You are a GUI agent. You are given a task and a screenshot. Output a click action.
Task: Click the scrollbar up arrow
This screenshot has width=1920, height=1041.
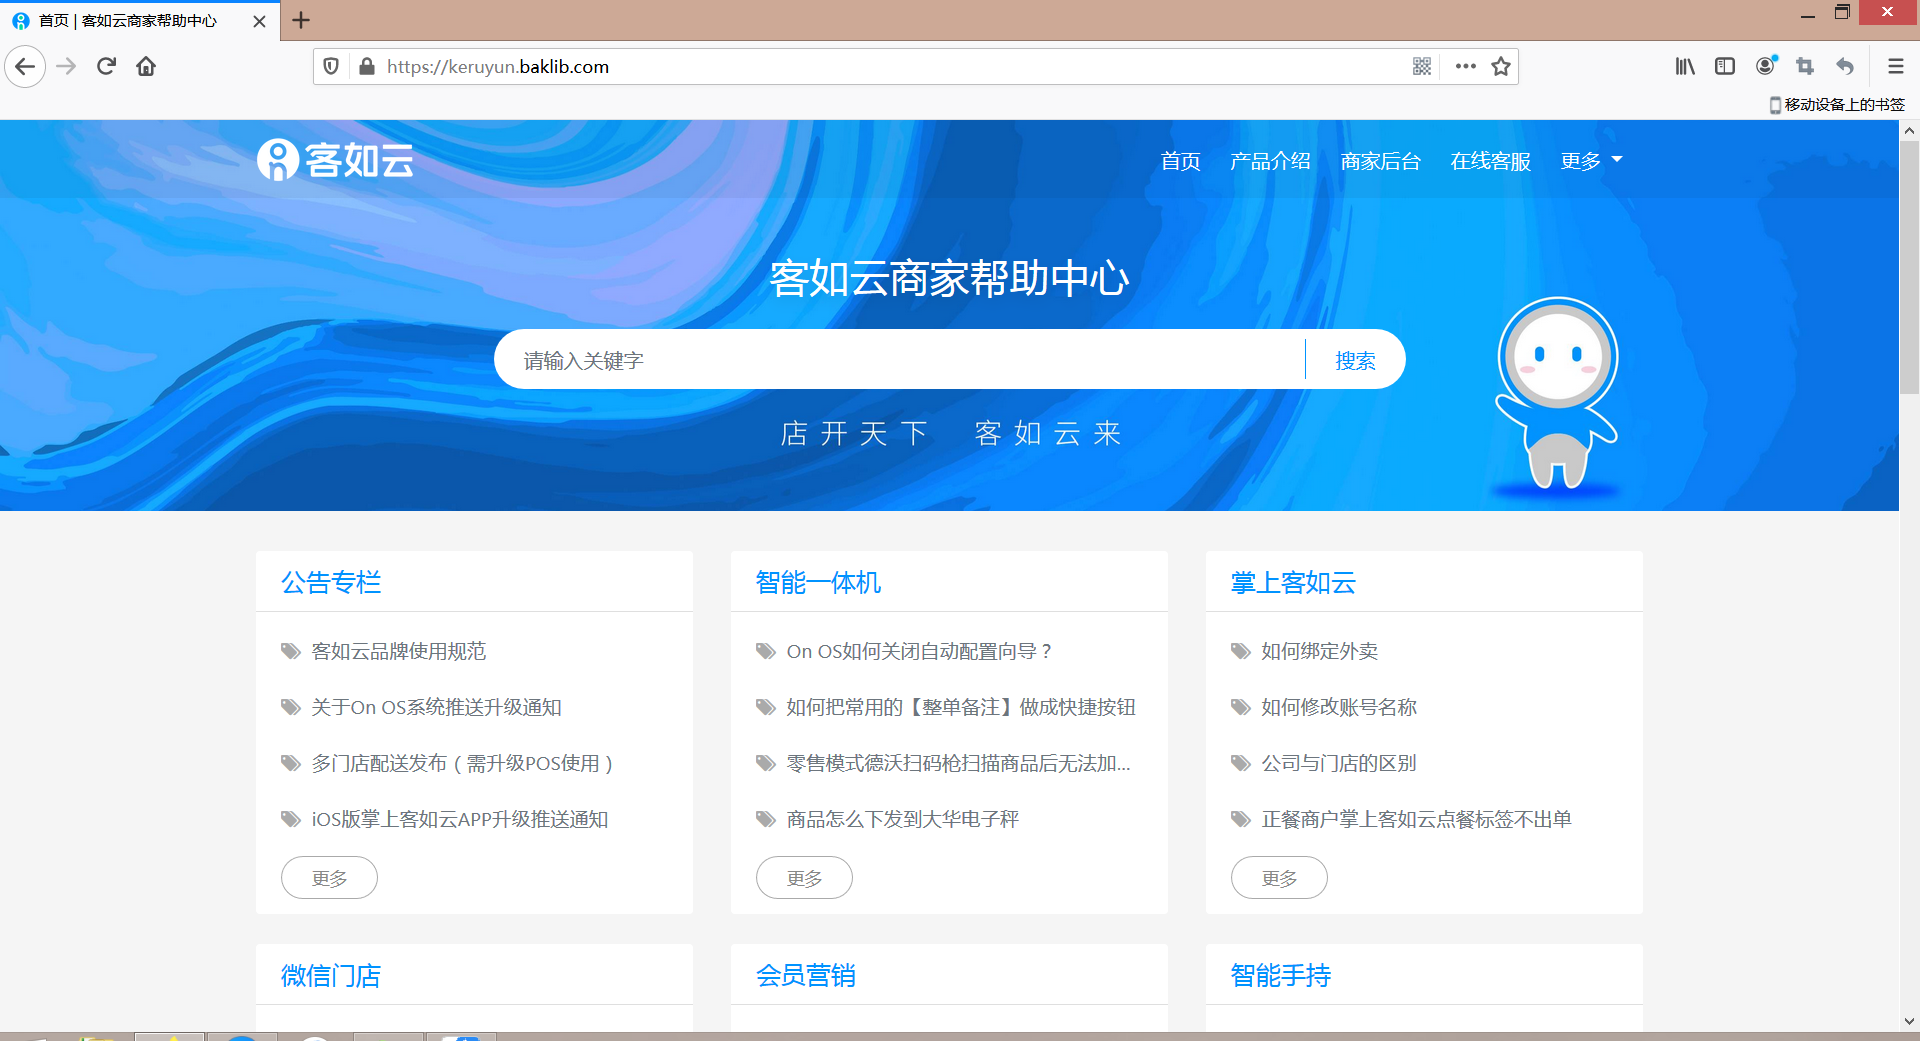click(x=1909, y=130)
